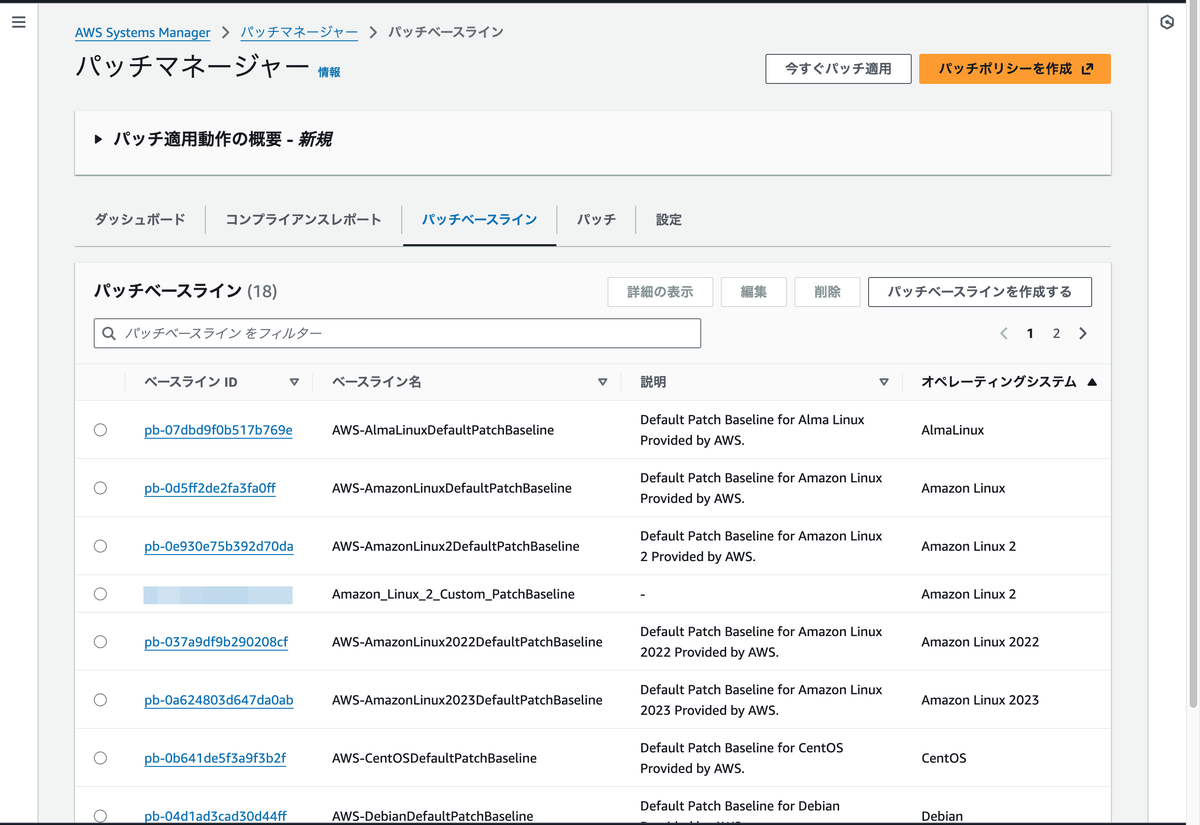Image resolution: width=1200 pixels, height=825 pixels.
Task: Open baseline pb-037a9df9b290208cf
Action: pos(216,642)
